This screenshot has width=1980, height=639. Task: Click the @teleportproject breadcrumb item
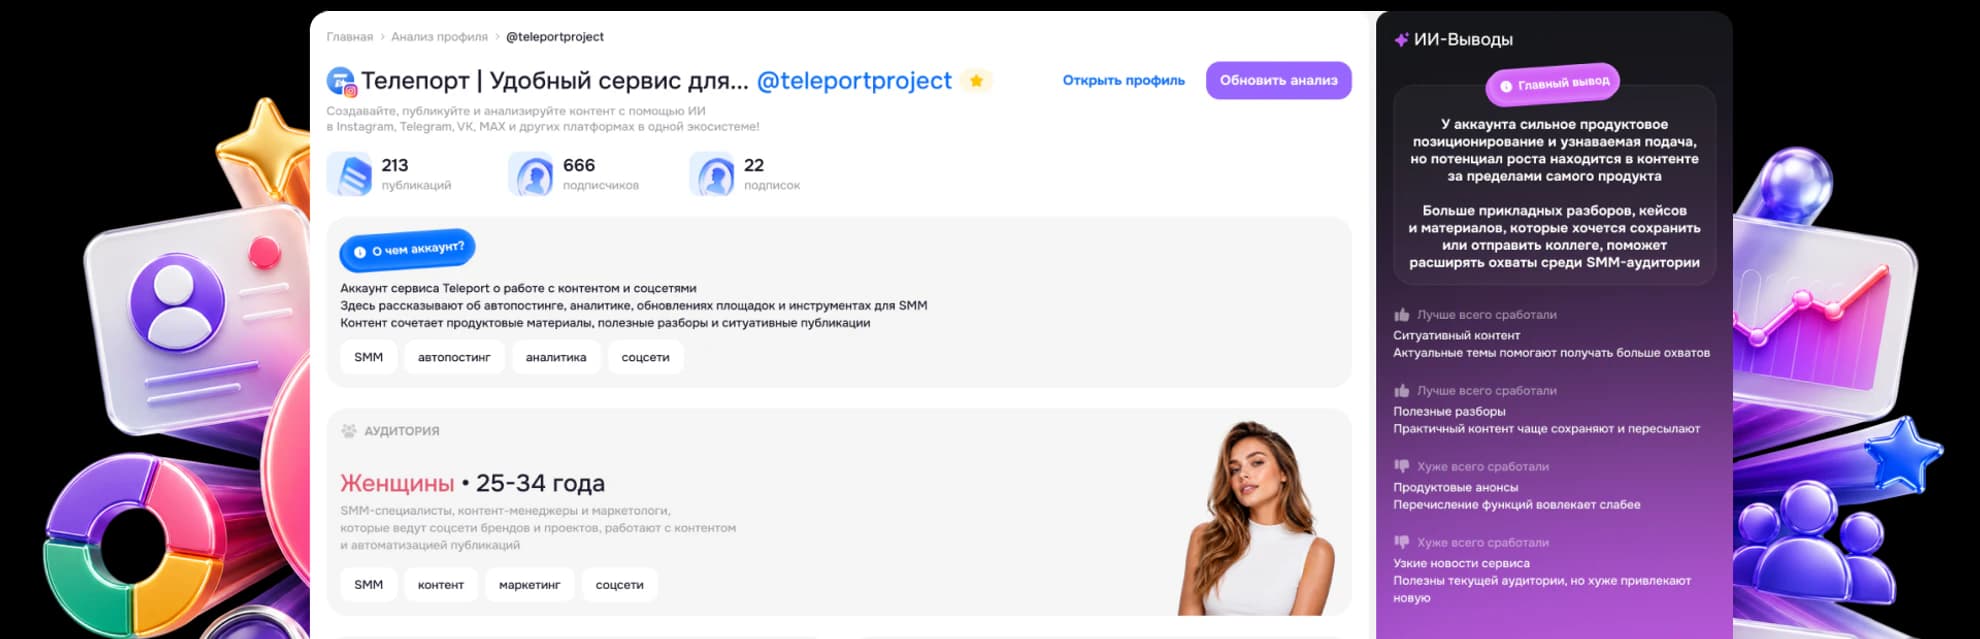[x=555, y=37]
